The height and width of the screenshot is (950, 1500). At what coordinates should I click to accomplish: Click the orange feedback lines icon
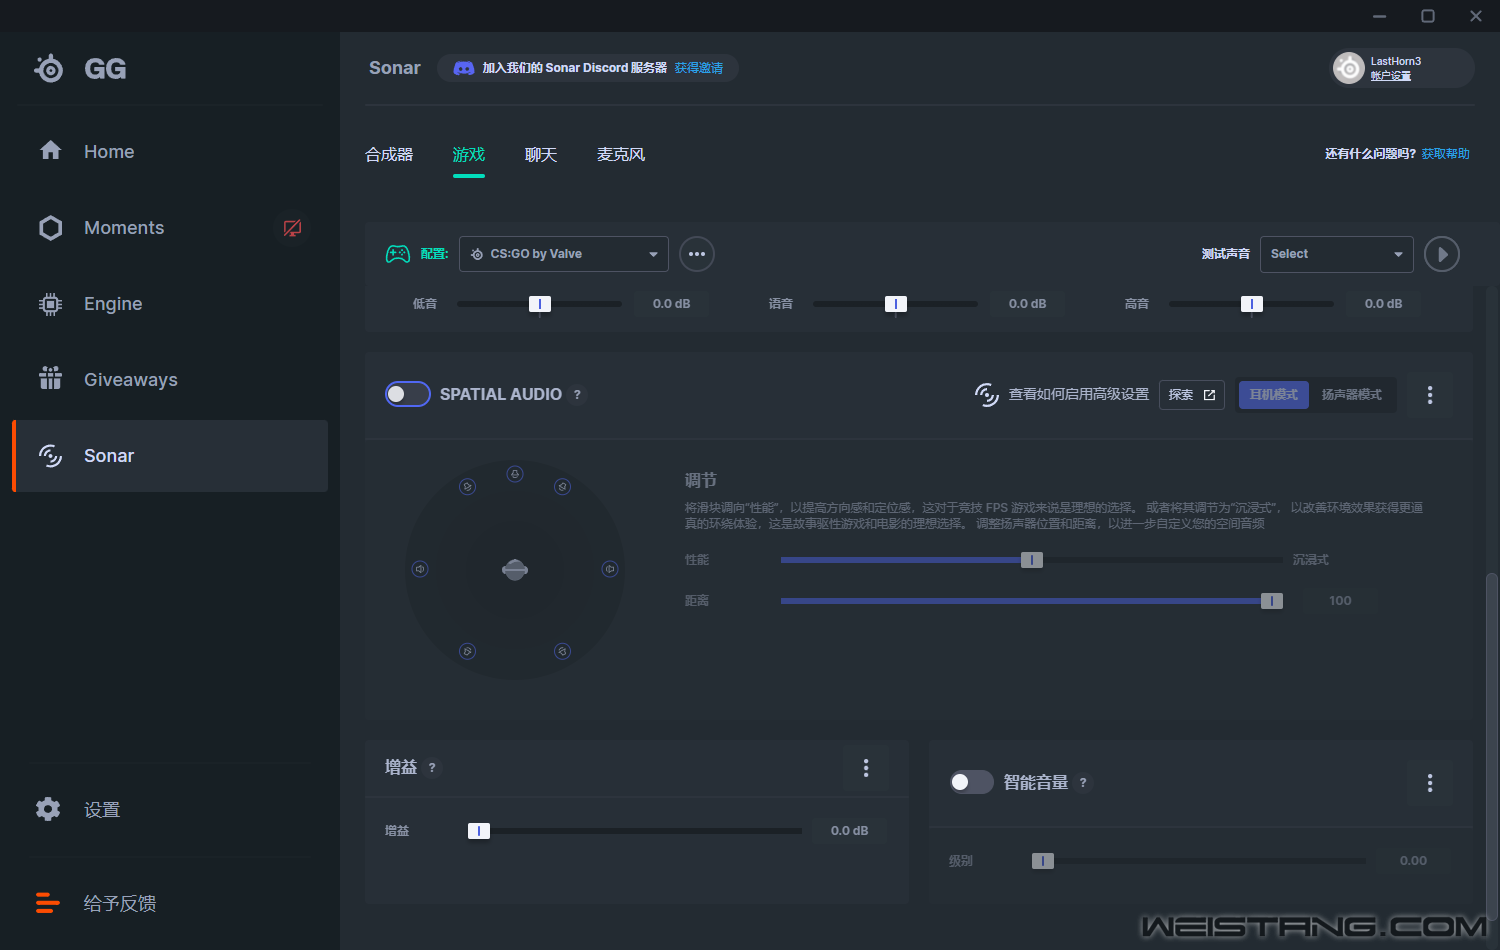coord(48,903)
